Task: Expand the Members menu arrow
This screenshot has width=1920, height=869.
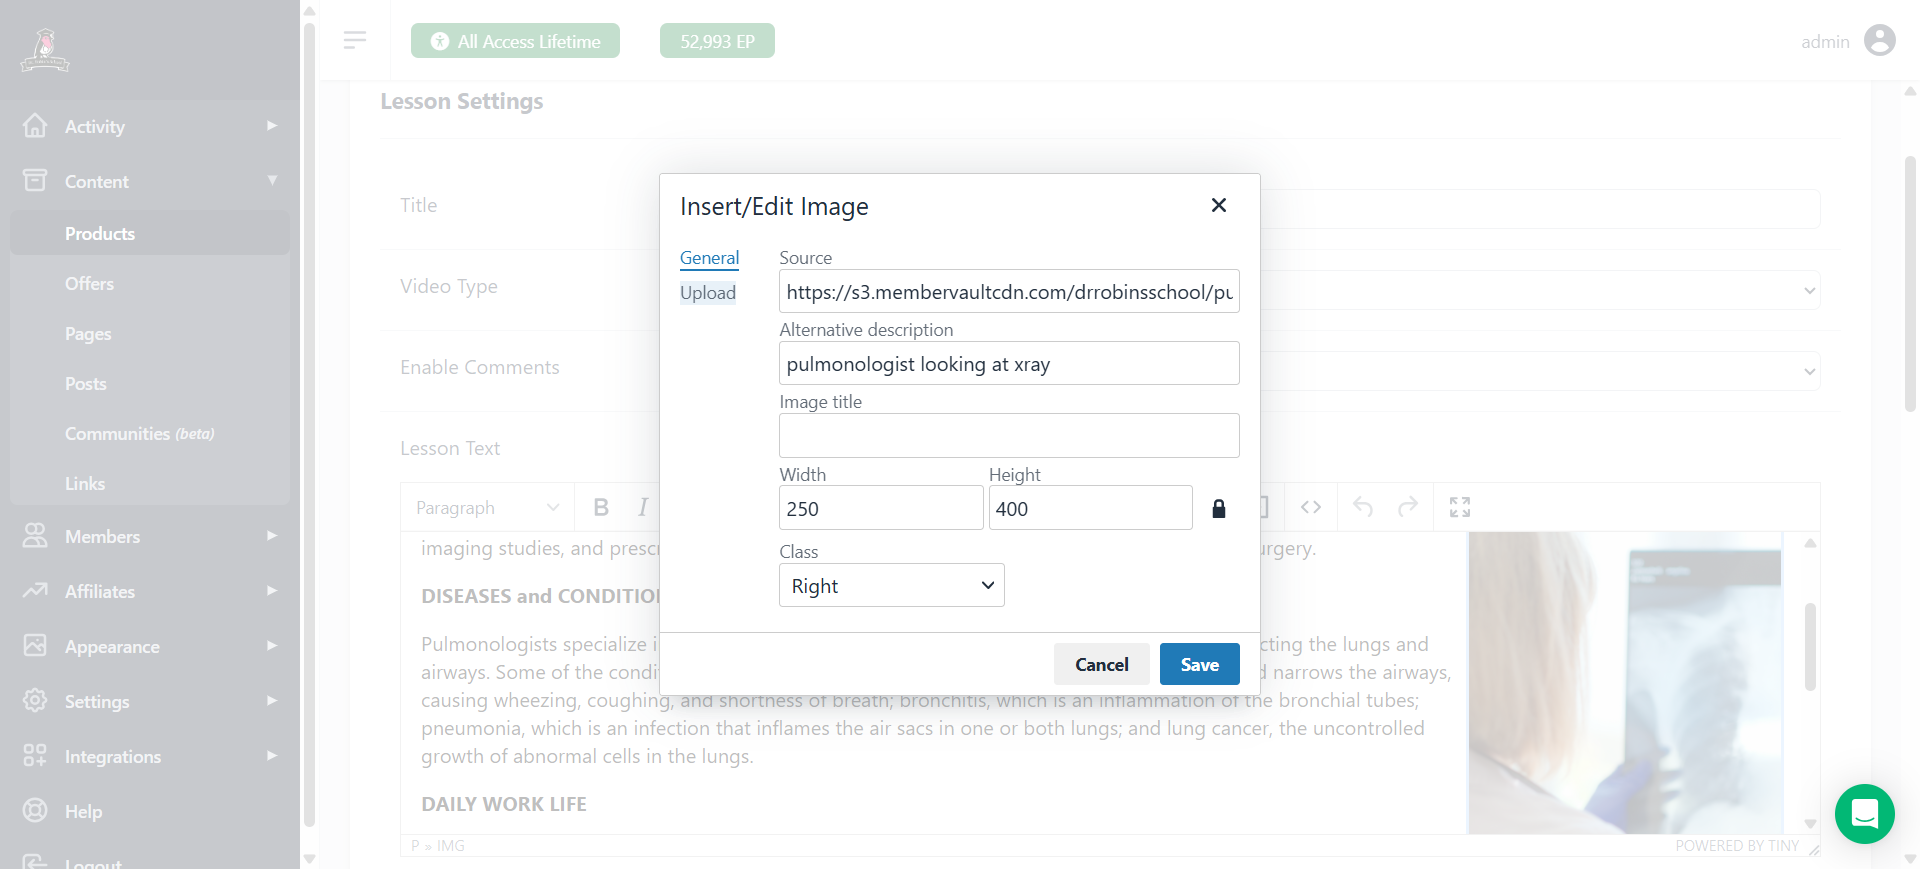Action: [271, 535]
